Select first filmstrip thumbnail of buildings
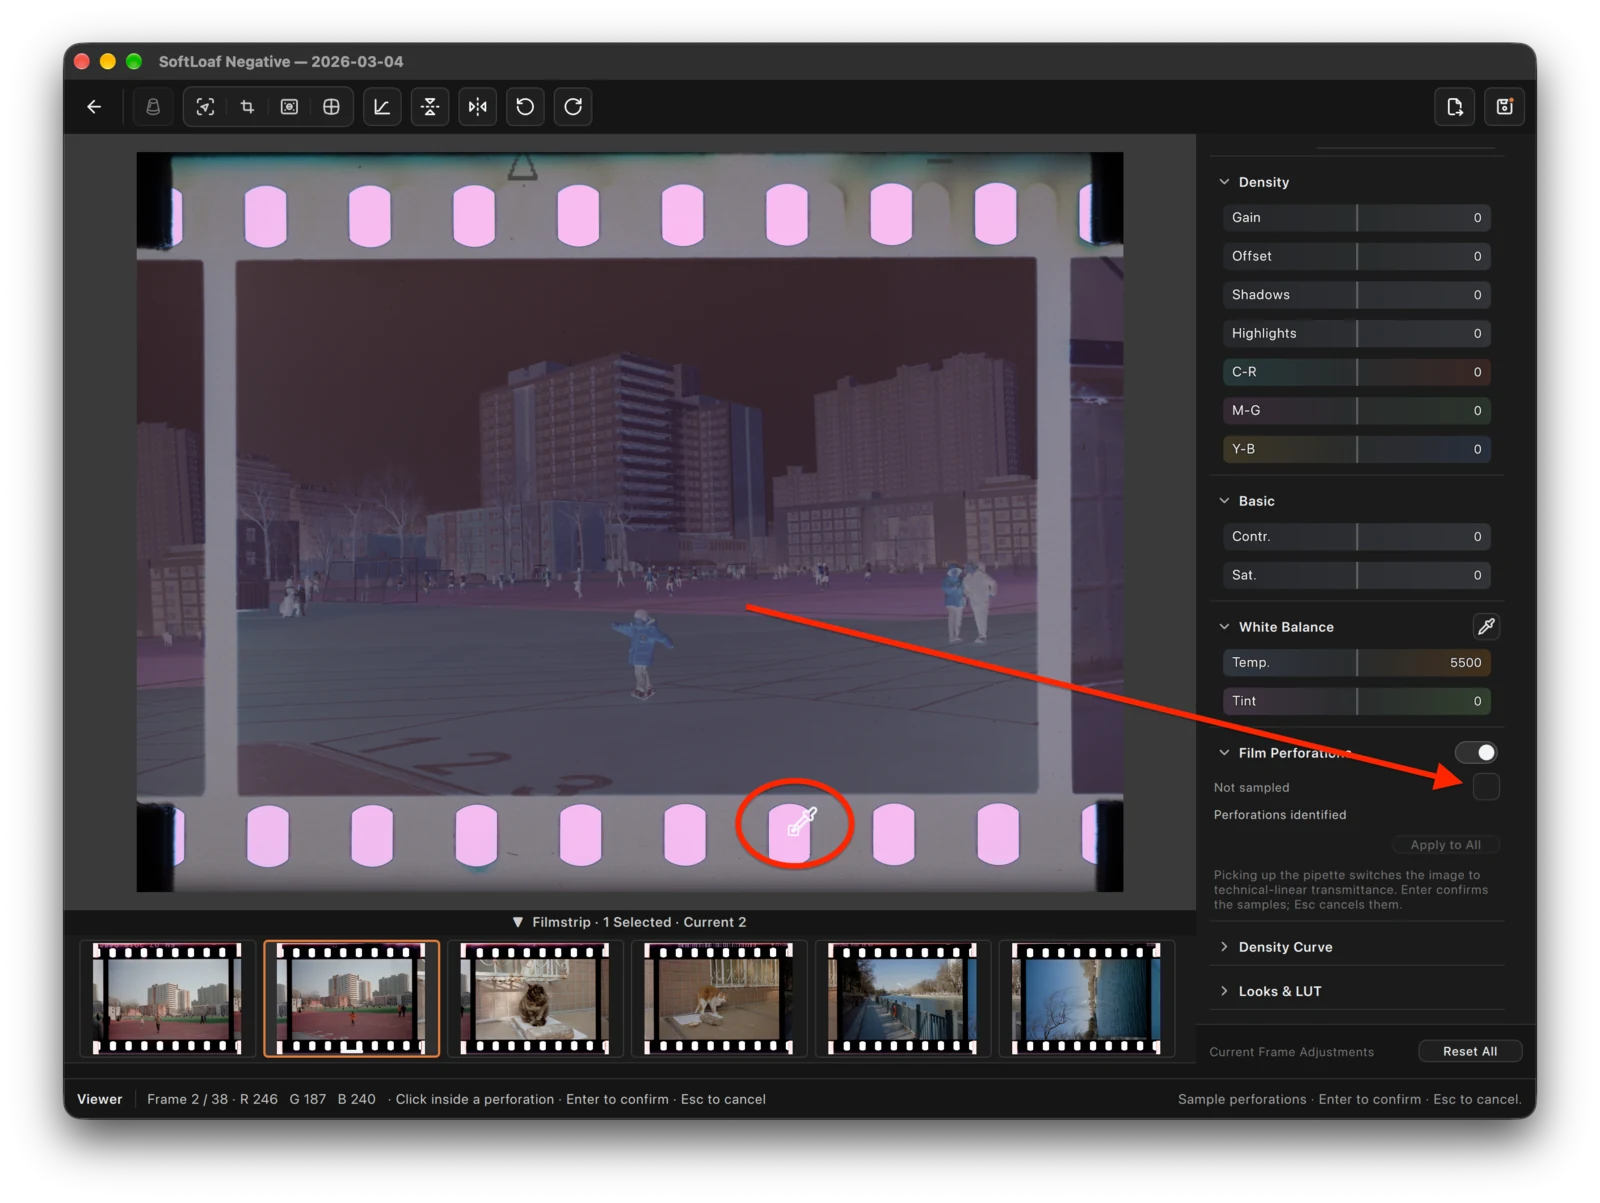 pyautogui.click(x=167, y=998)
